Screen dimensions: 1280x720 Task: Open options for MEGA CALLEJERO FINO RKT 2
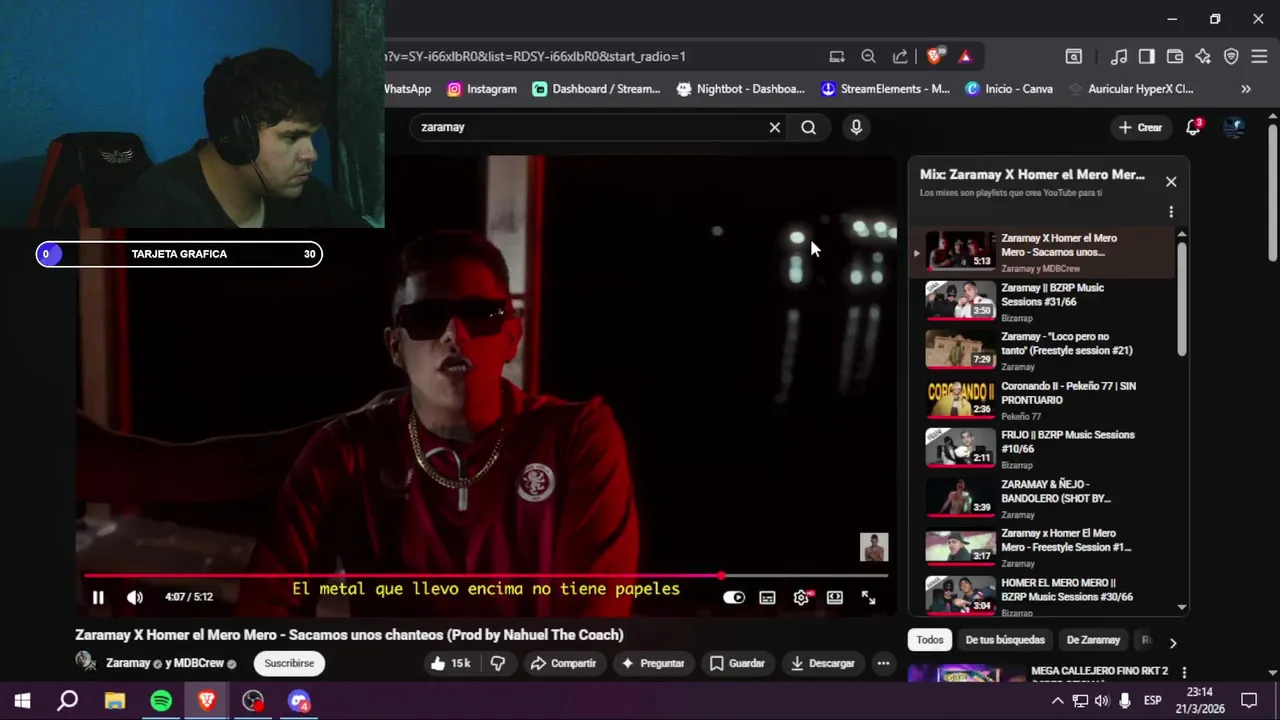pos(1184,673)
